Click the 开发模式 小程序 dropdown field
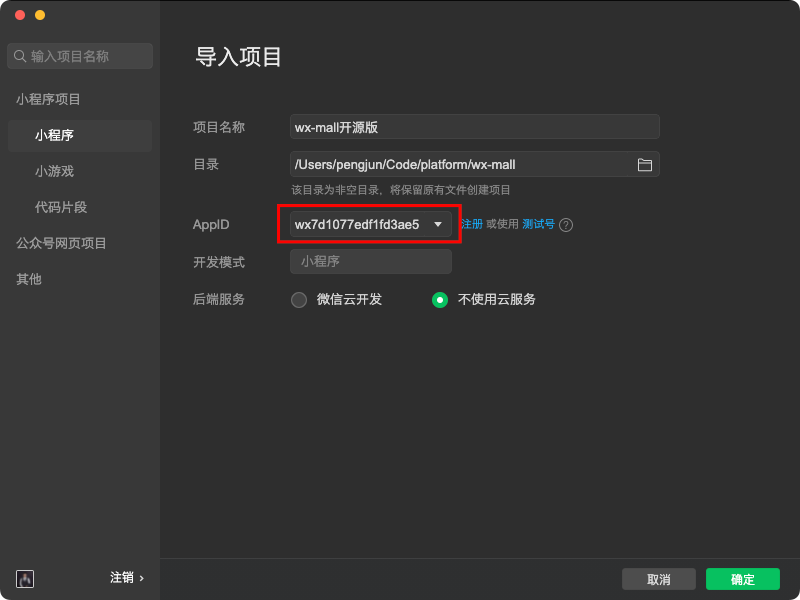This screenshot has width=800, height=600. point(371,261)
